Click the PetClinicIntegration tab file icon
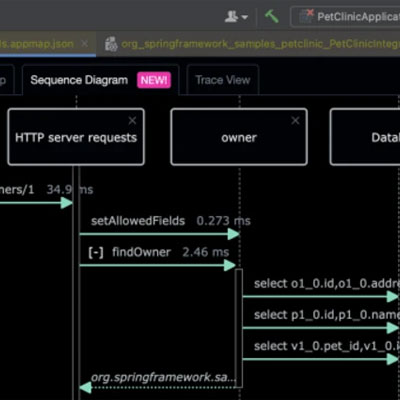Screen dimensions: 400x400 111,44
